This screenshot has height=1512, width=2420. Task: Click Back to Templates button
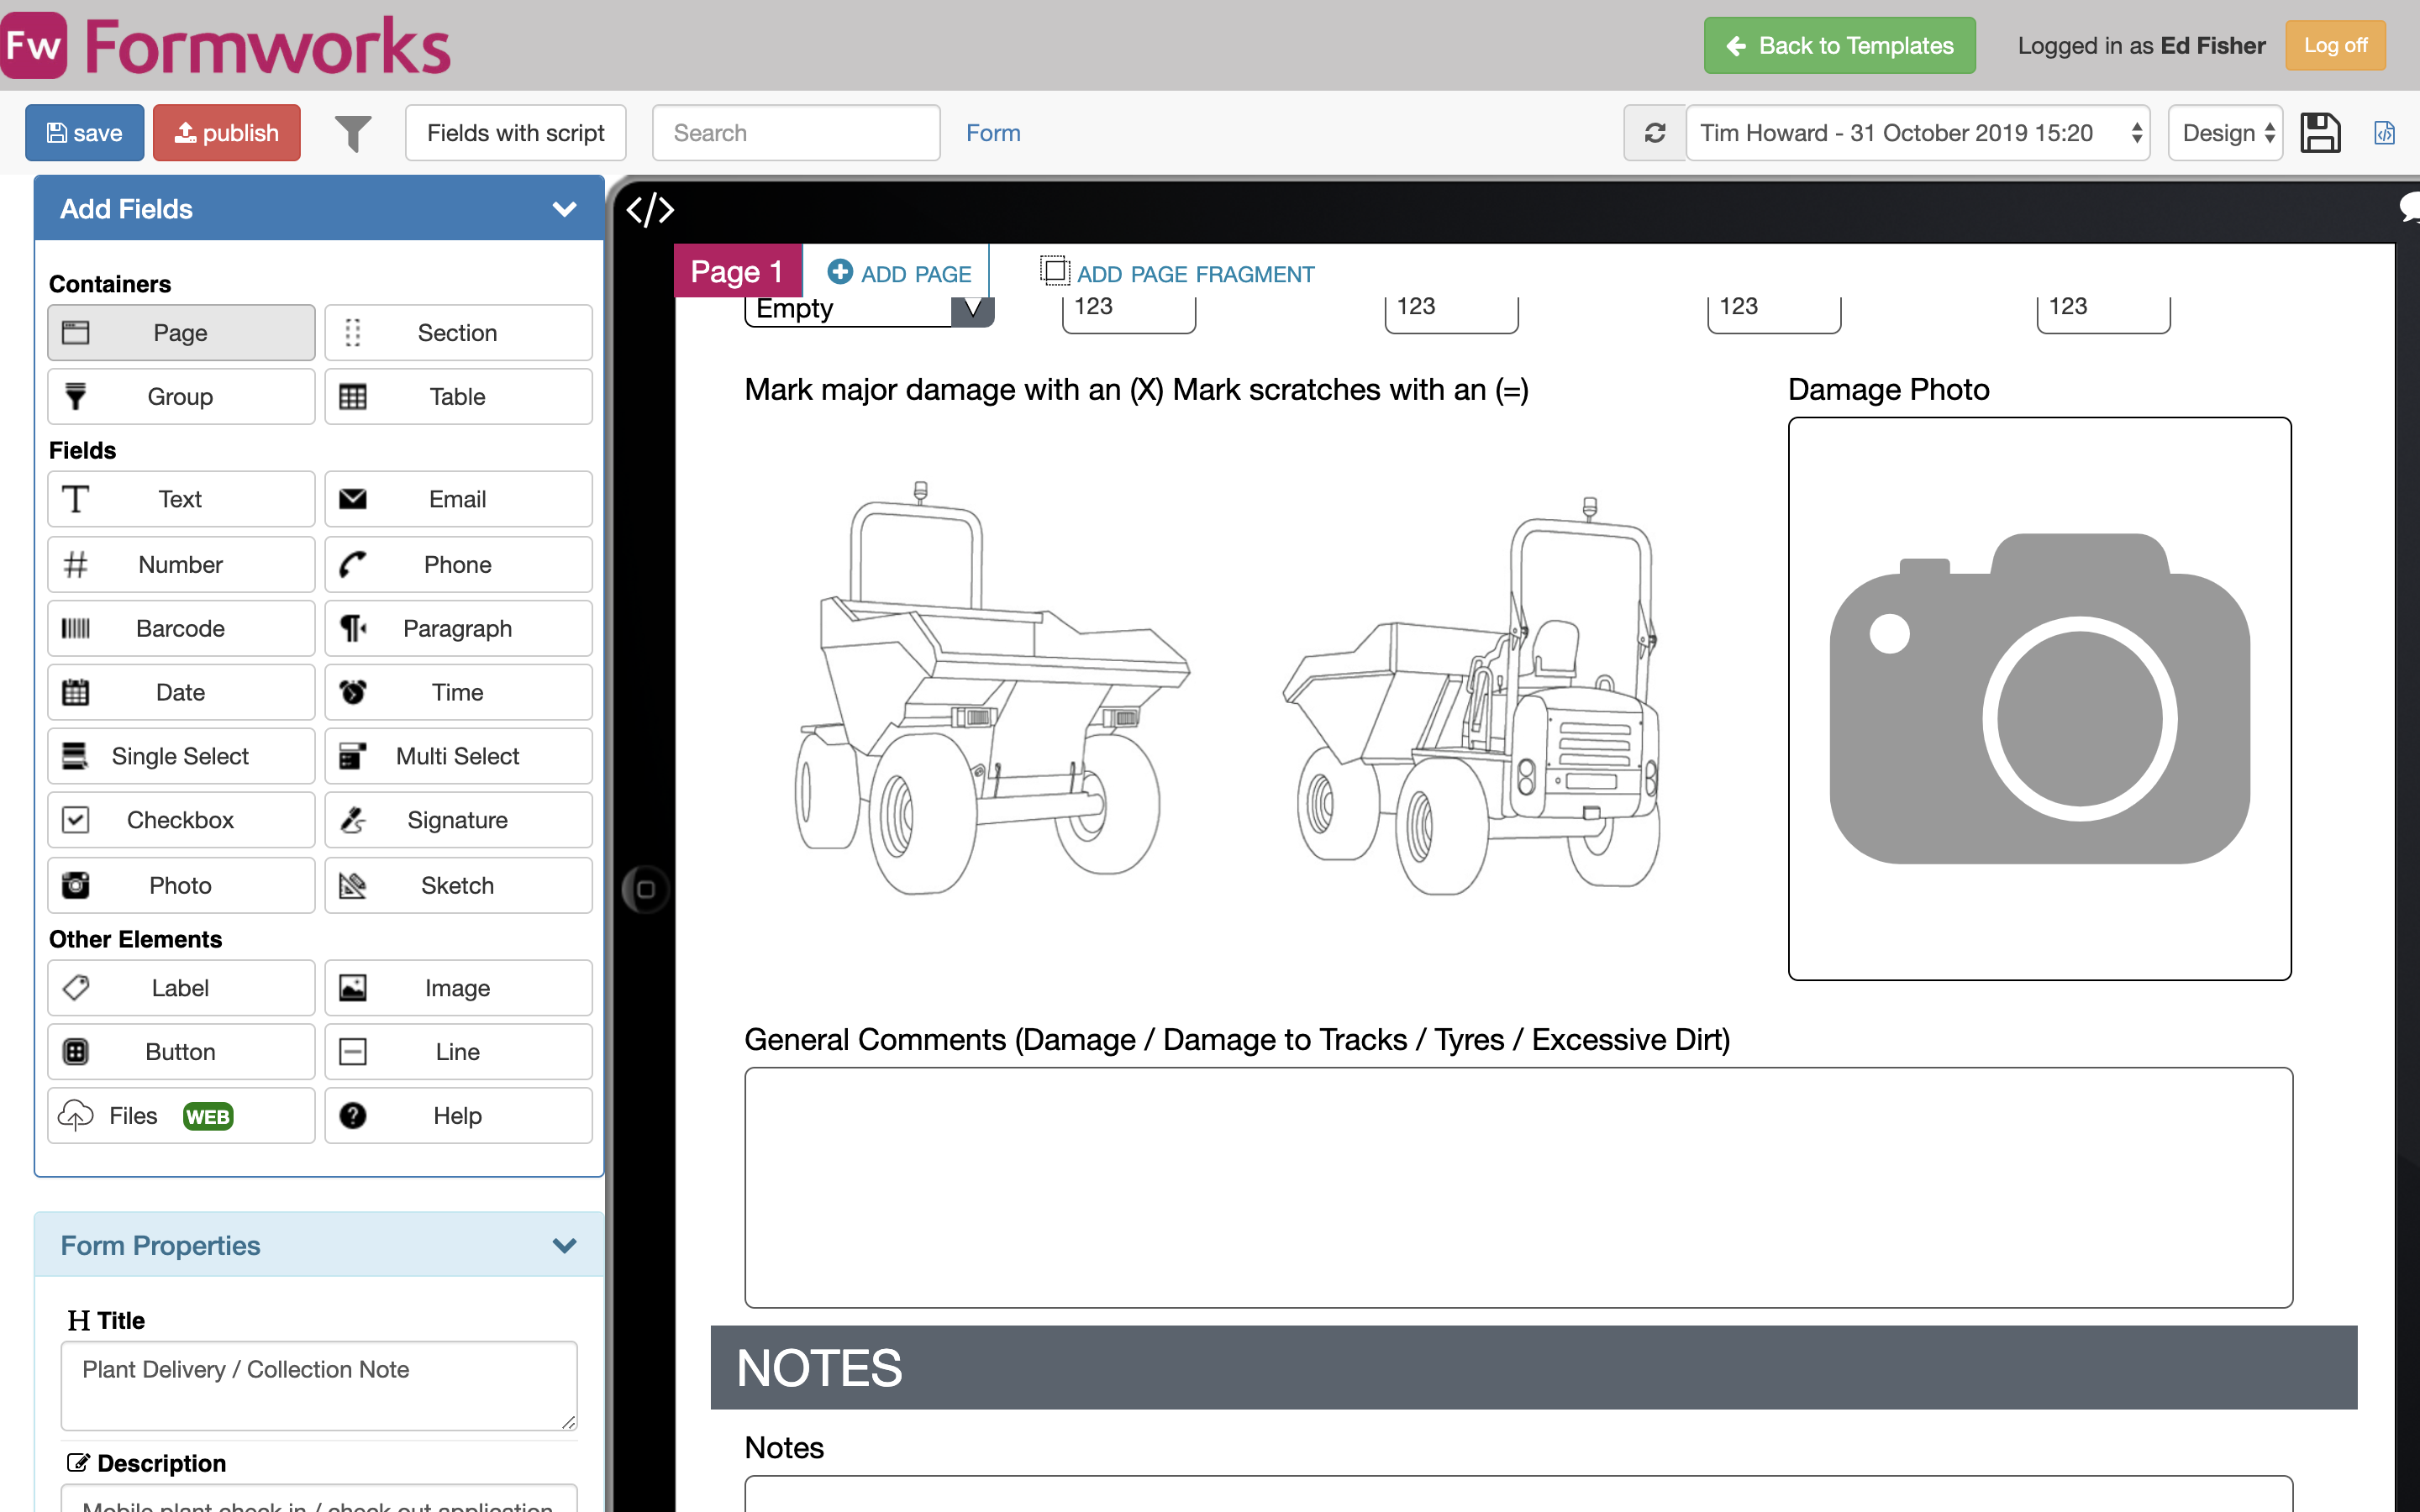click(x=1839, y=46)
